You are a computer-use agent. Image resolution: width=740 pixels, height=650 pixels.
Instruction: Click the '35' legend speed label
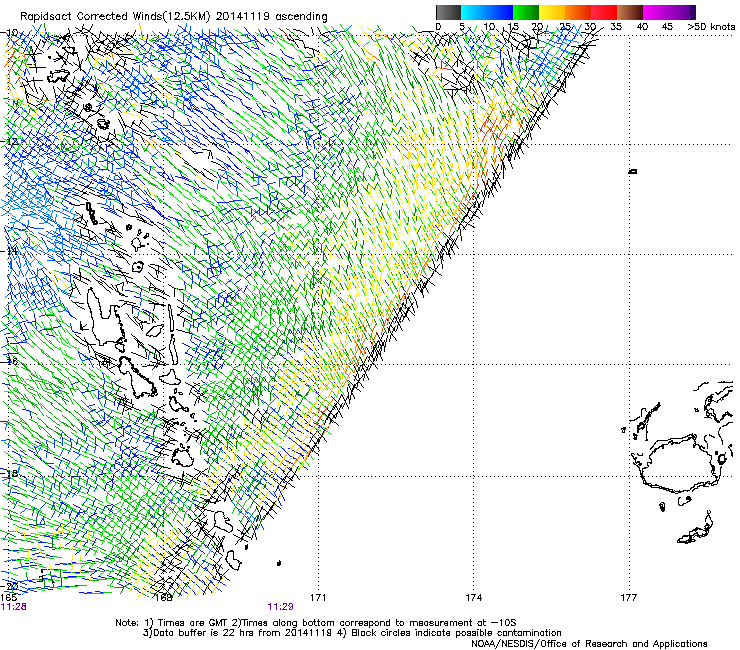pyautogui.click(x=616, y=27)
